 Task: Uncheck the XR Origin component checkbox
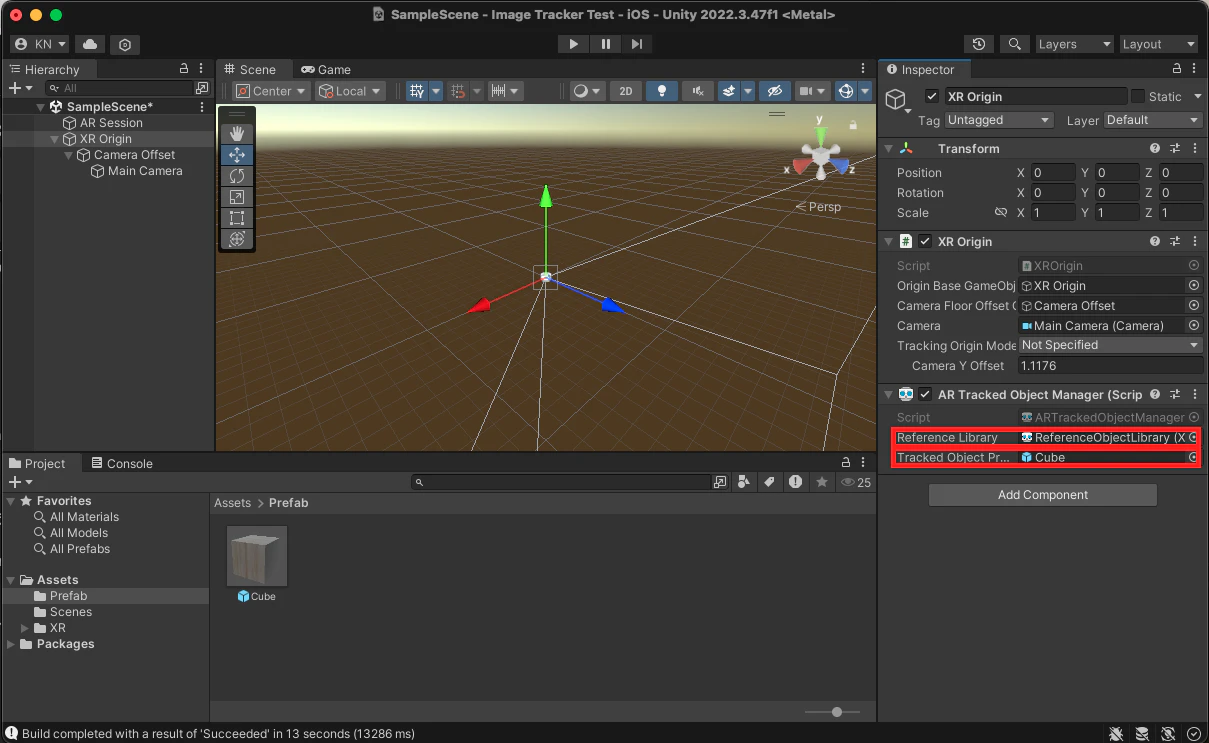coord(923,241)
